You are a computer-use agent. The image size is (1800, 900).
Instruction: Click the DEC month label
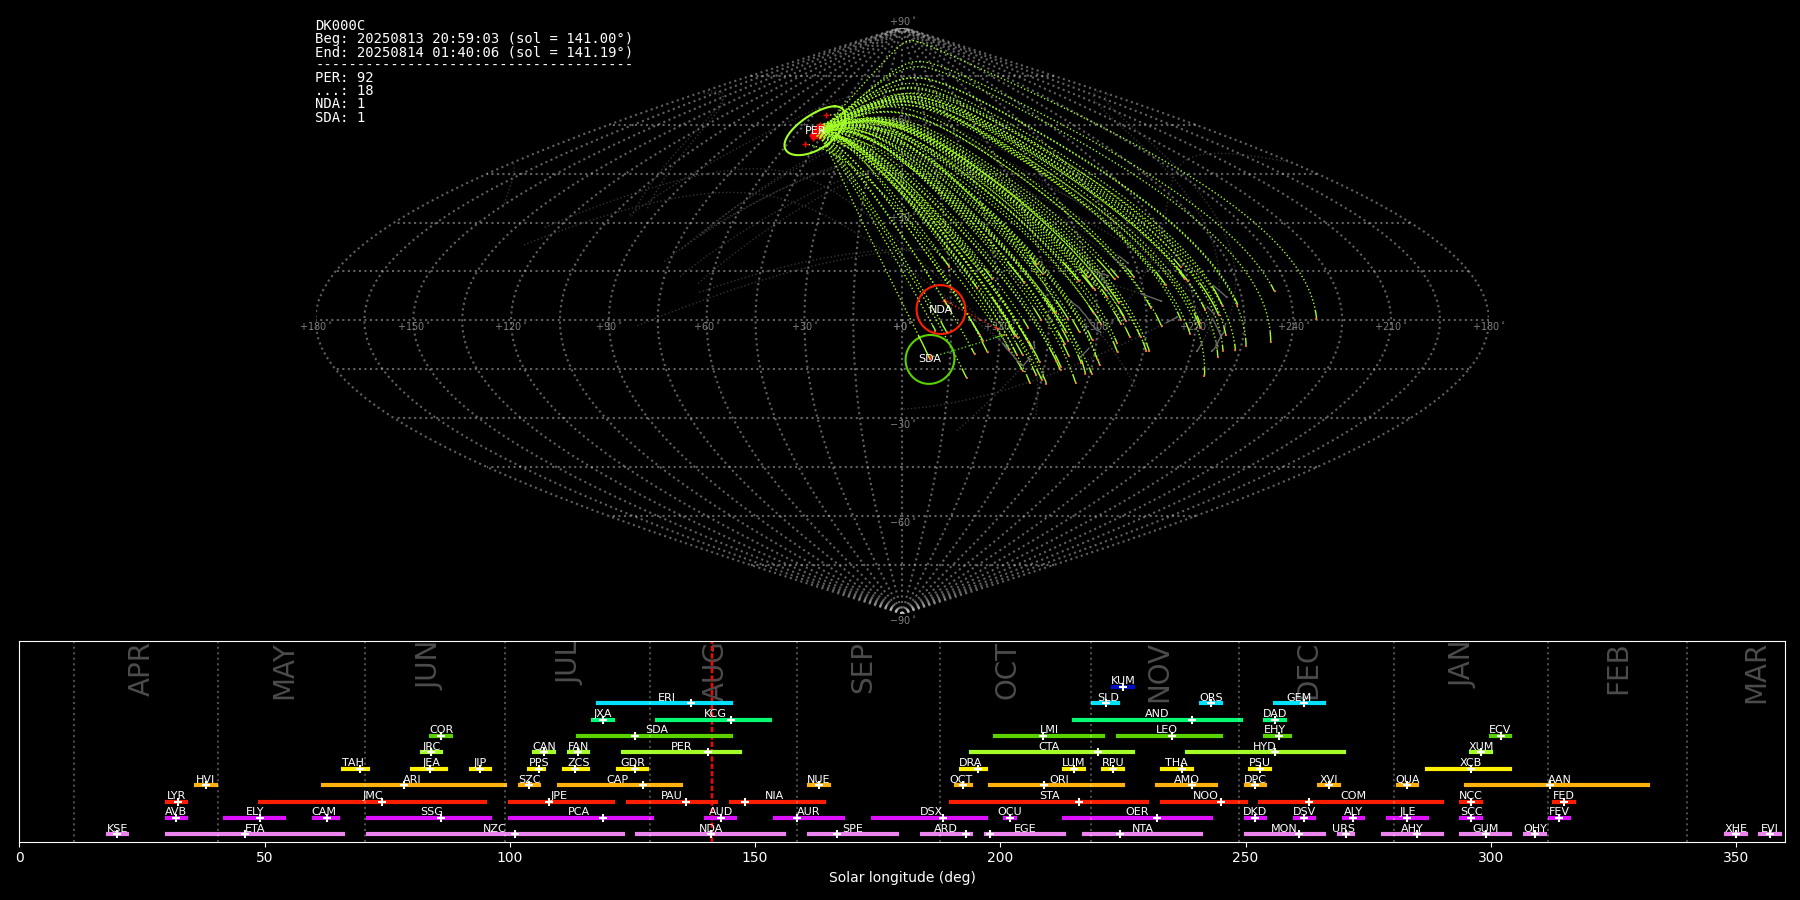pyautogui.click(x=1308, y=672)
